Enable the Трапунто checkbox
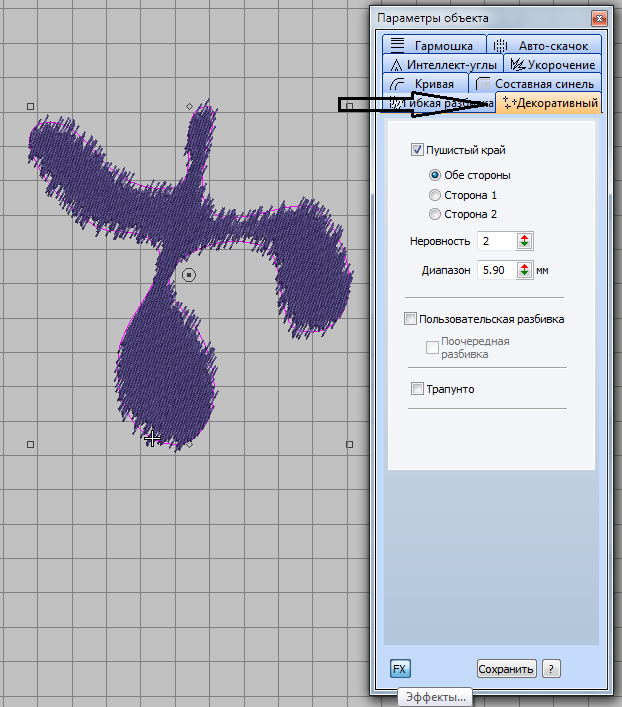The height and width of the screenshot is (707, 622). pos(417,389)
